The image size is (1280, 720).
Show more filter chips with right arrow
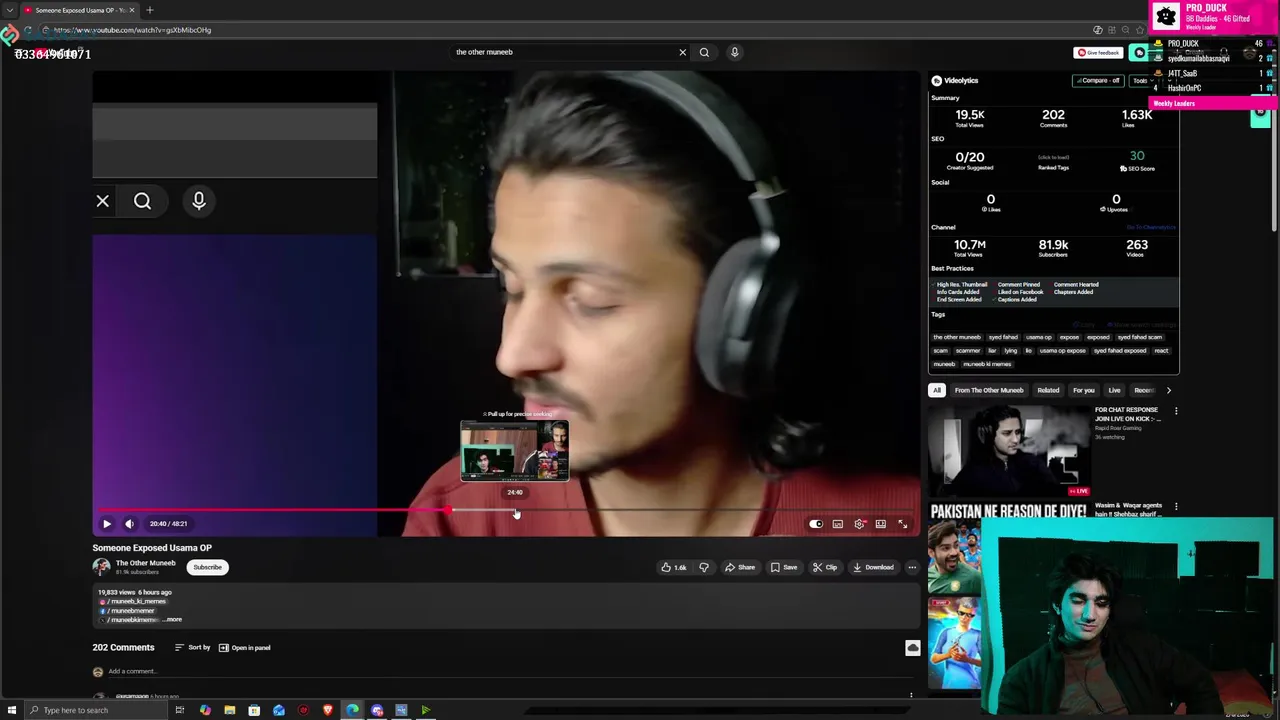click(1169, 390)
